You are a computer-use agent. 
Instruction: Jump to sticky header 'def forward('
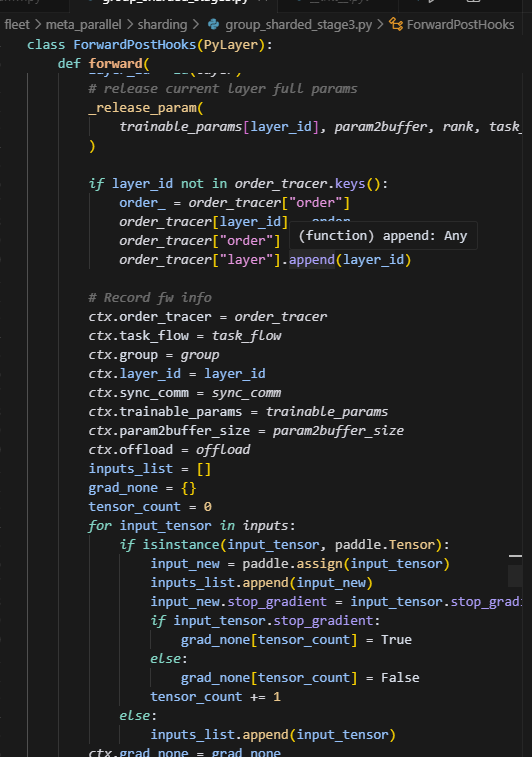103,64
